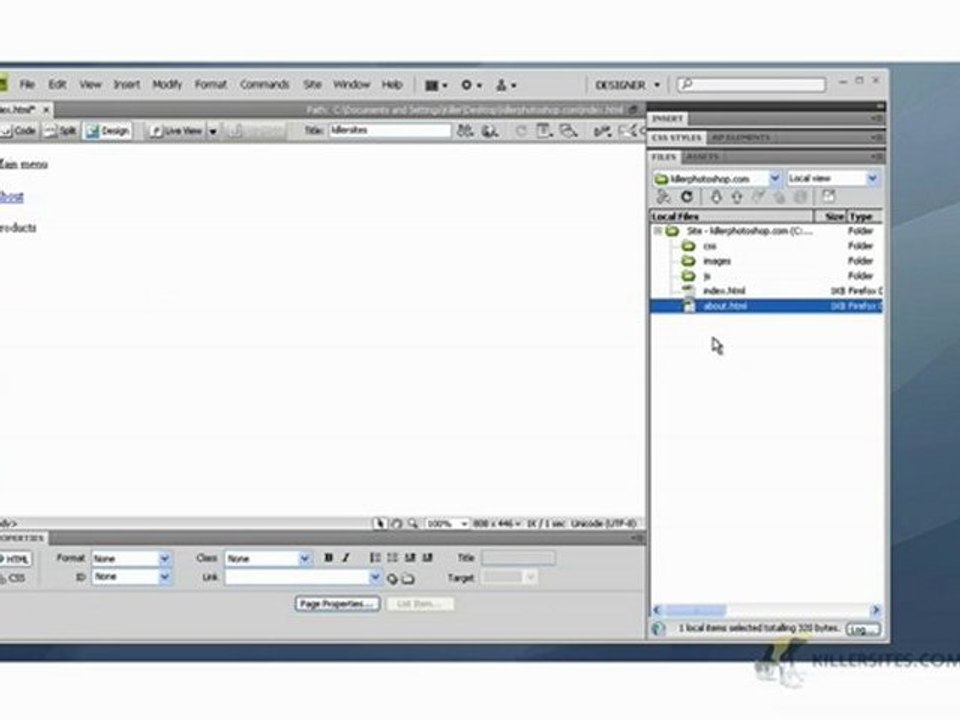Select the css folder in Files panel
The height and width of the screenshot is (720, 960).
pos(710,246)
